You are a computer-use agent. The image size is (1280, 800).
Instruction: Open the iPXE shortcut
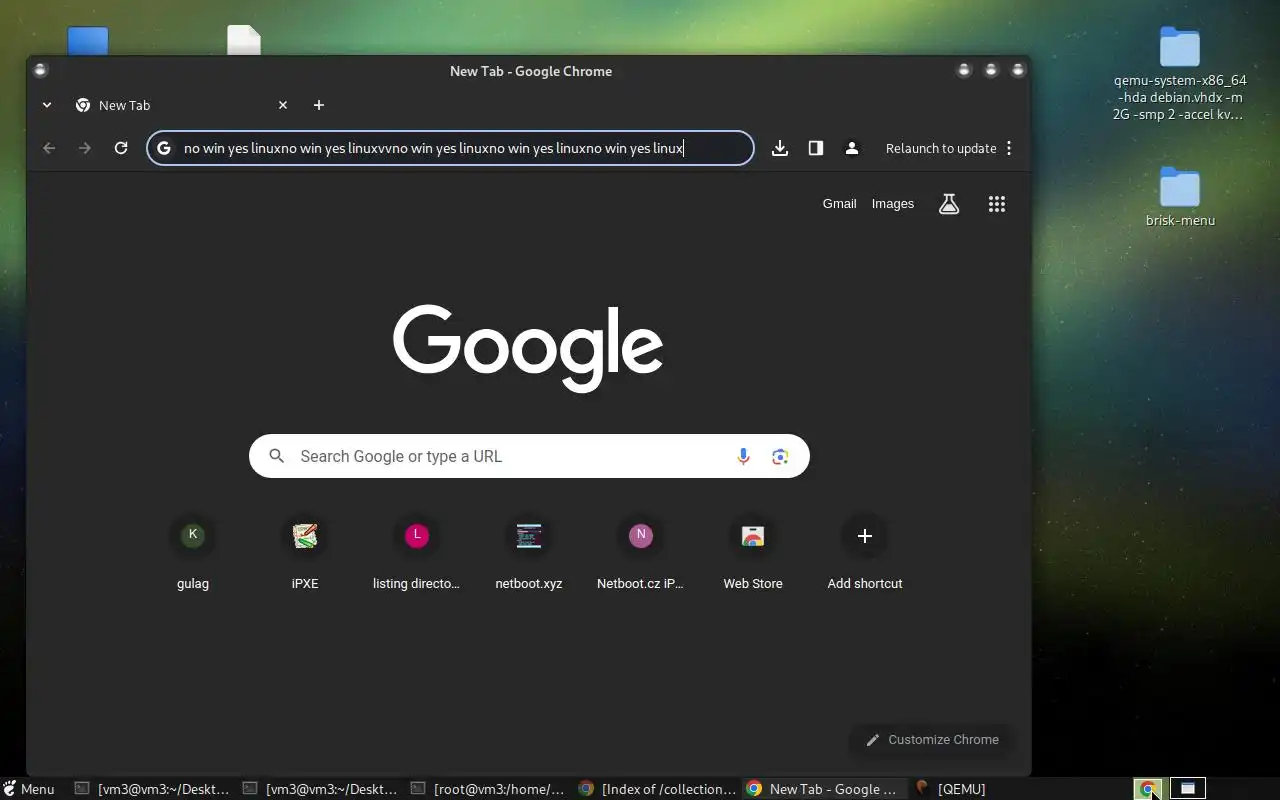(x=305, y=553)
